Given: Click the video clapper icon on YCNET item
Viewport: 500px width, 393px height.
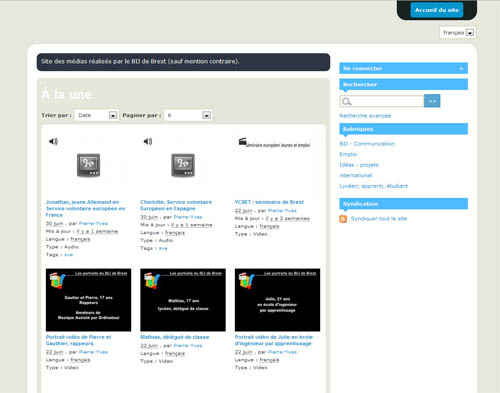Looking at the screenshot, I should click(x=243, y=141).
